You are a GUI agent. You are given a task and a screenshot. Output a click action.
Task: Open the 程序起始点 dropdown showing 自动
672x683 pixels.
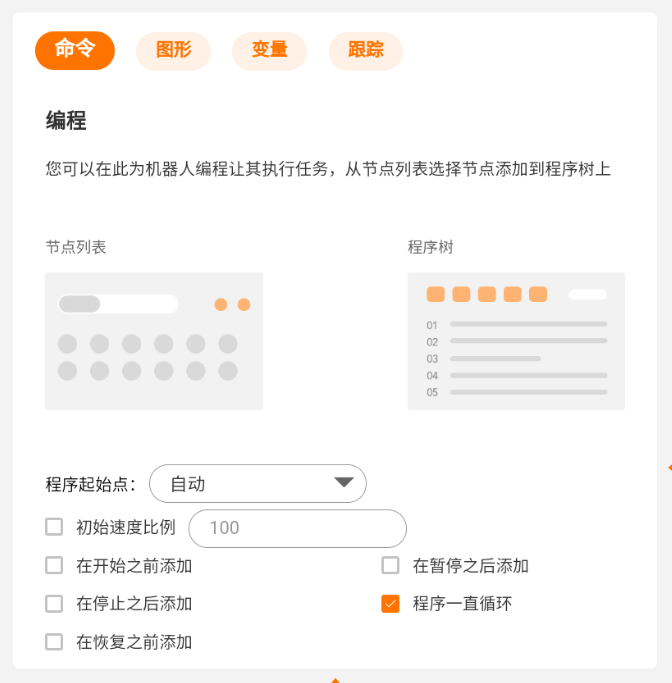point(258,484)
